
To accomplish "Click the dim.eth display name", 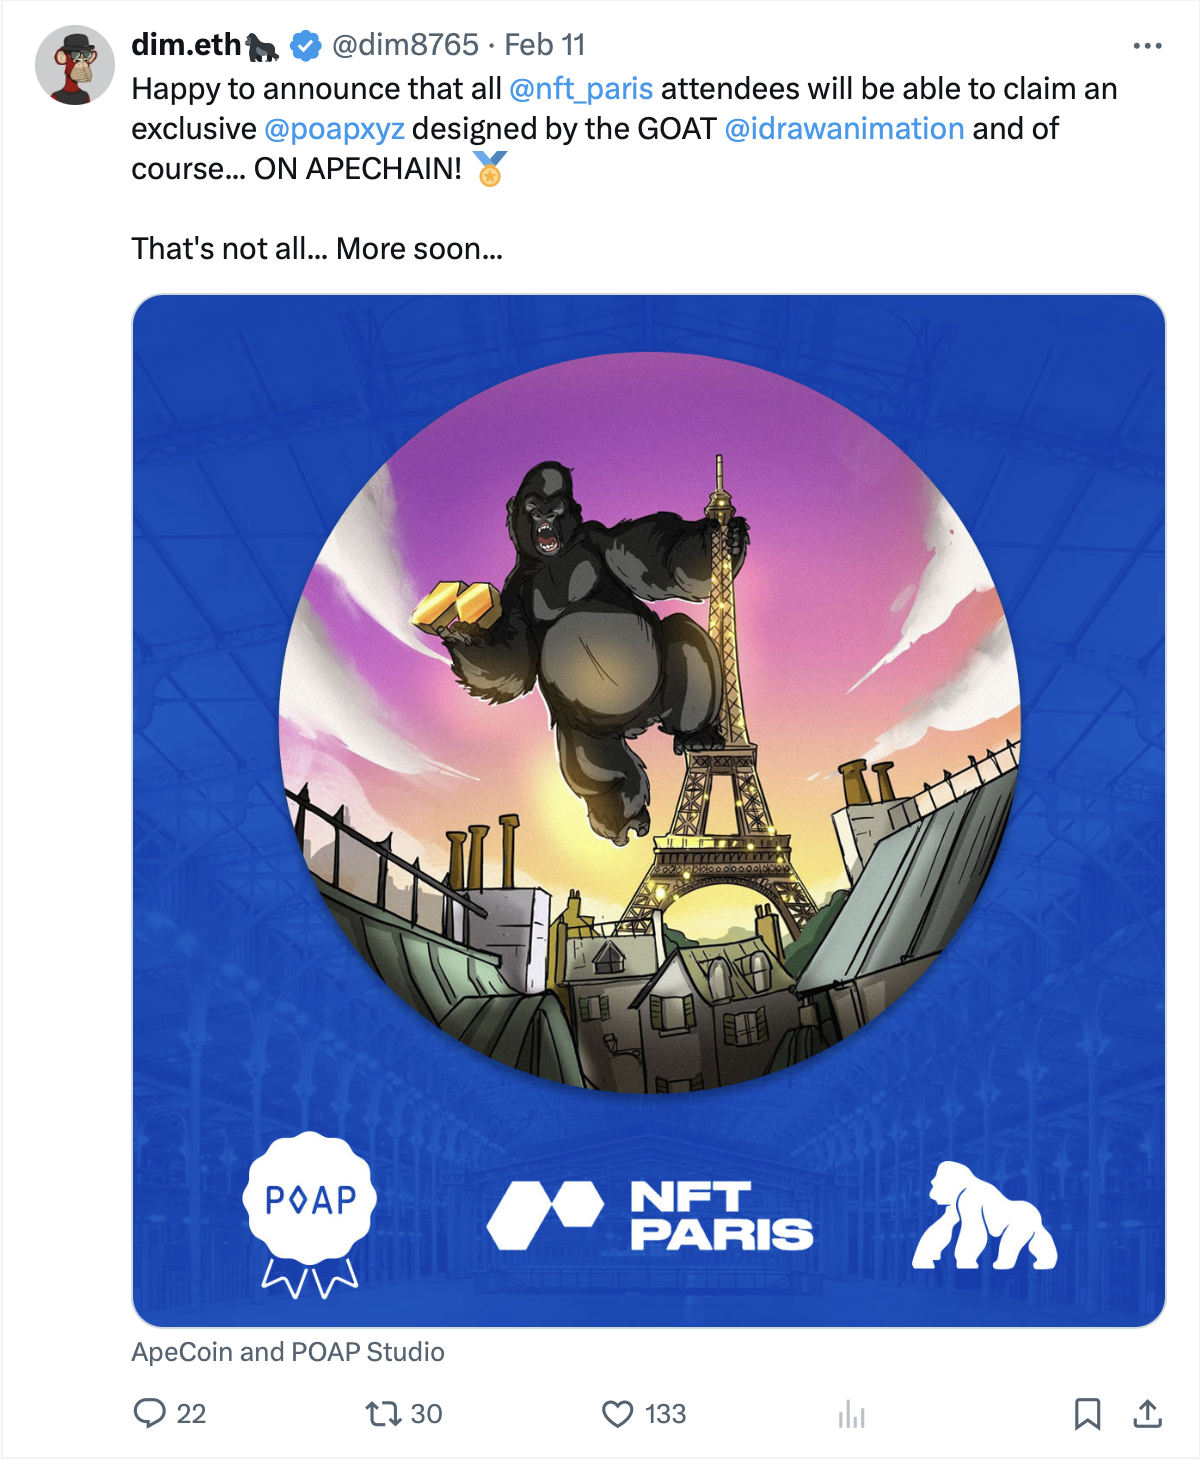I will click(x=186, y=45).
